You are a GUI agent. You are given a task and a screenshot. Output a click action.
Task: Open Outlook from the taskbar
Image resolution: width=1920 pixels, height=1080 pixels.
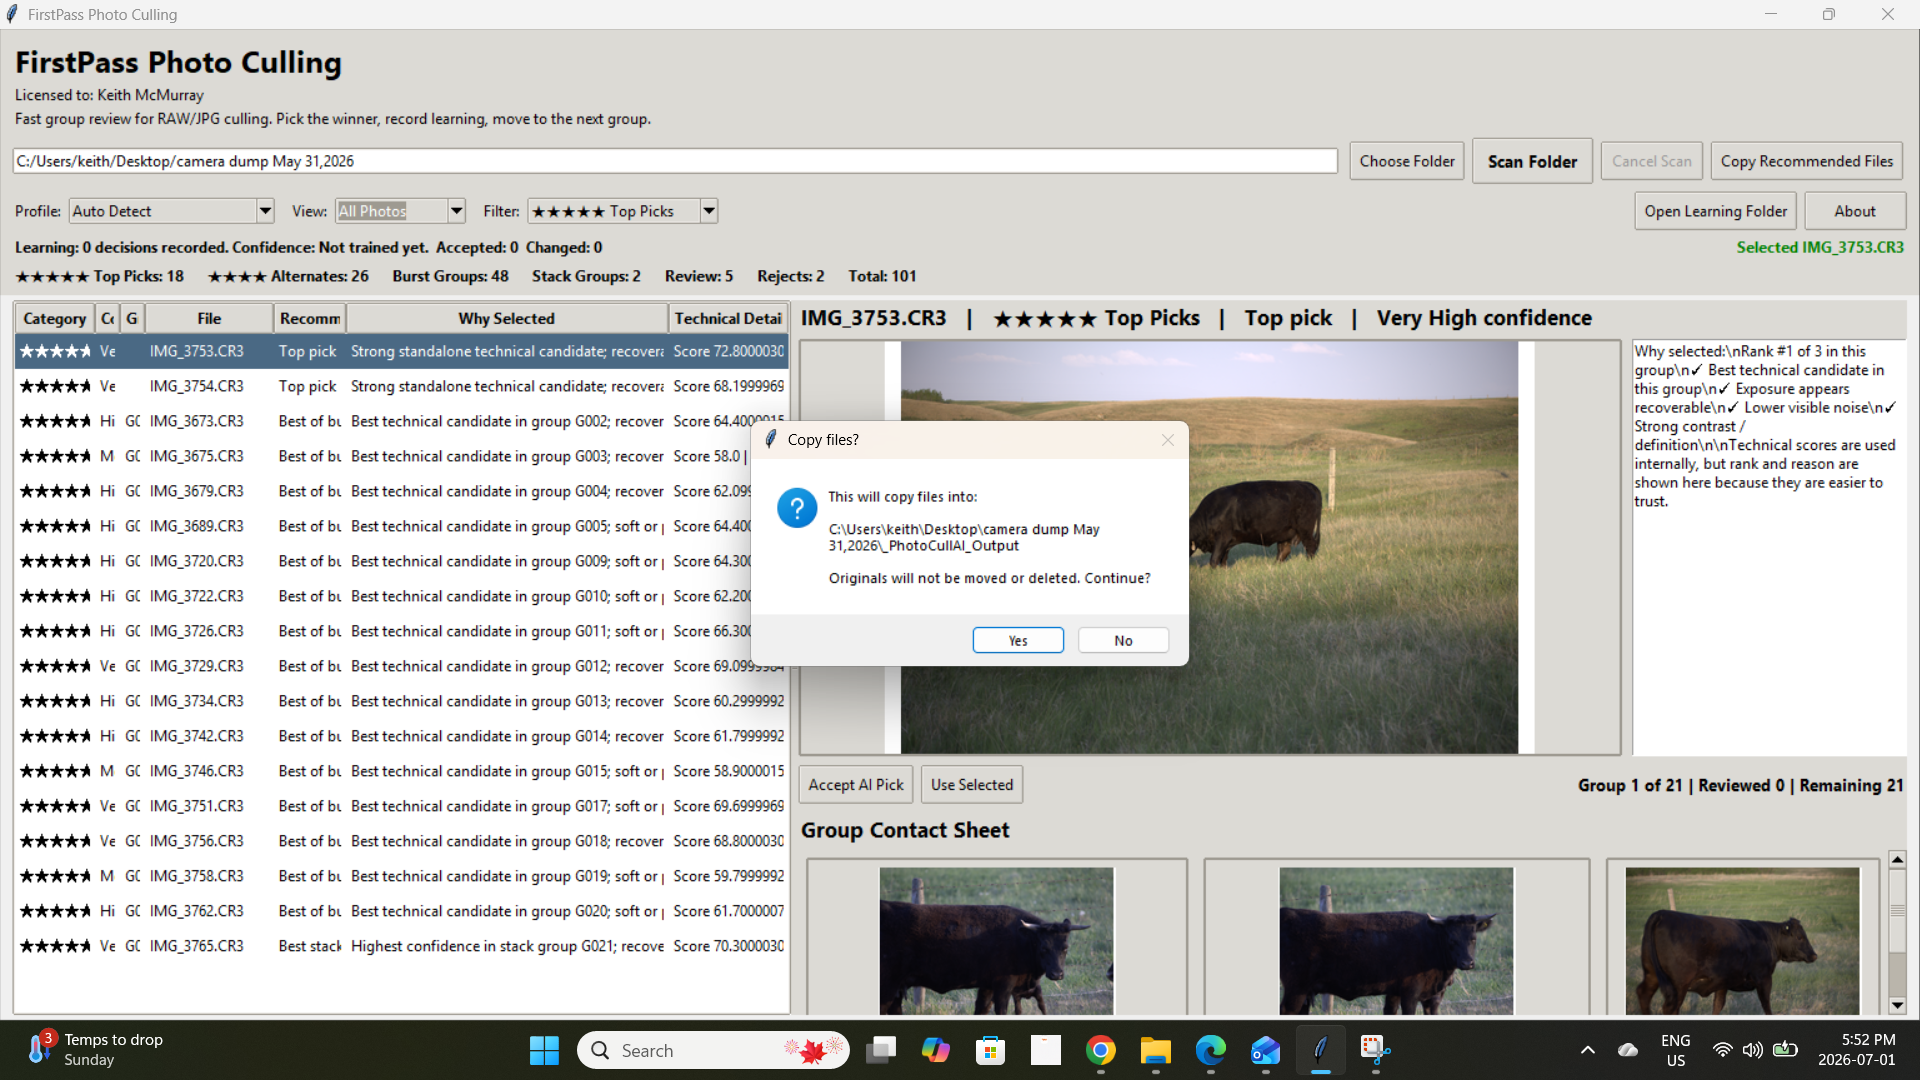point(1266,1051)
